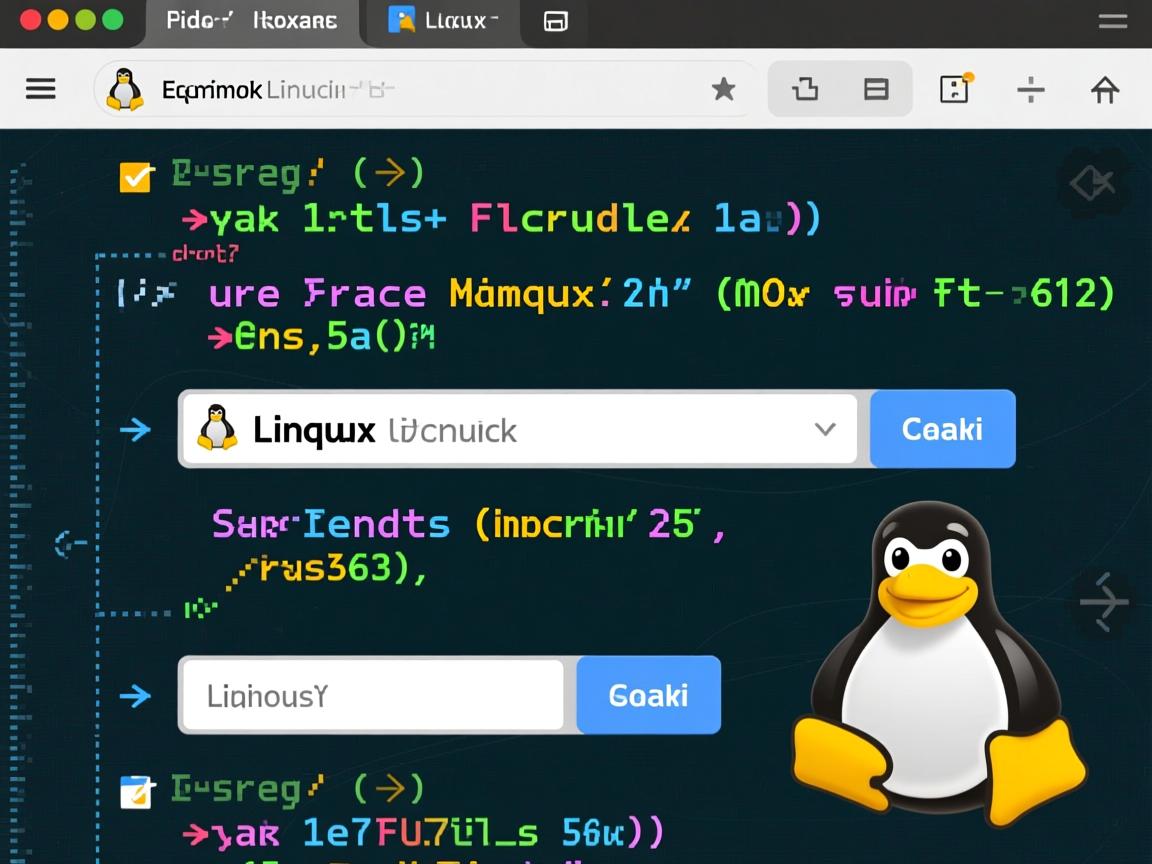Click the Goaki button

648,695
